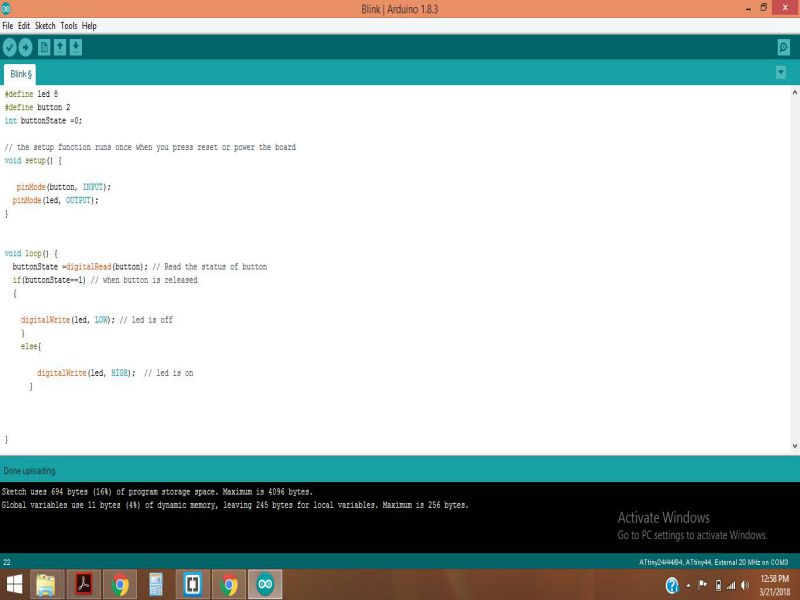Click the battery tray icon
This screenshot has width=800, height=600.
718,585
